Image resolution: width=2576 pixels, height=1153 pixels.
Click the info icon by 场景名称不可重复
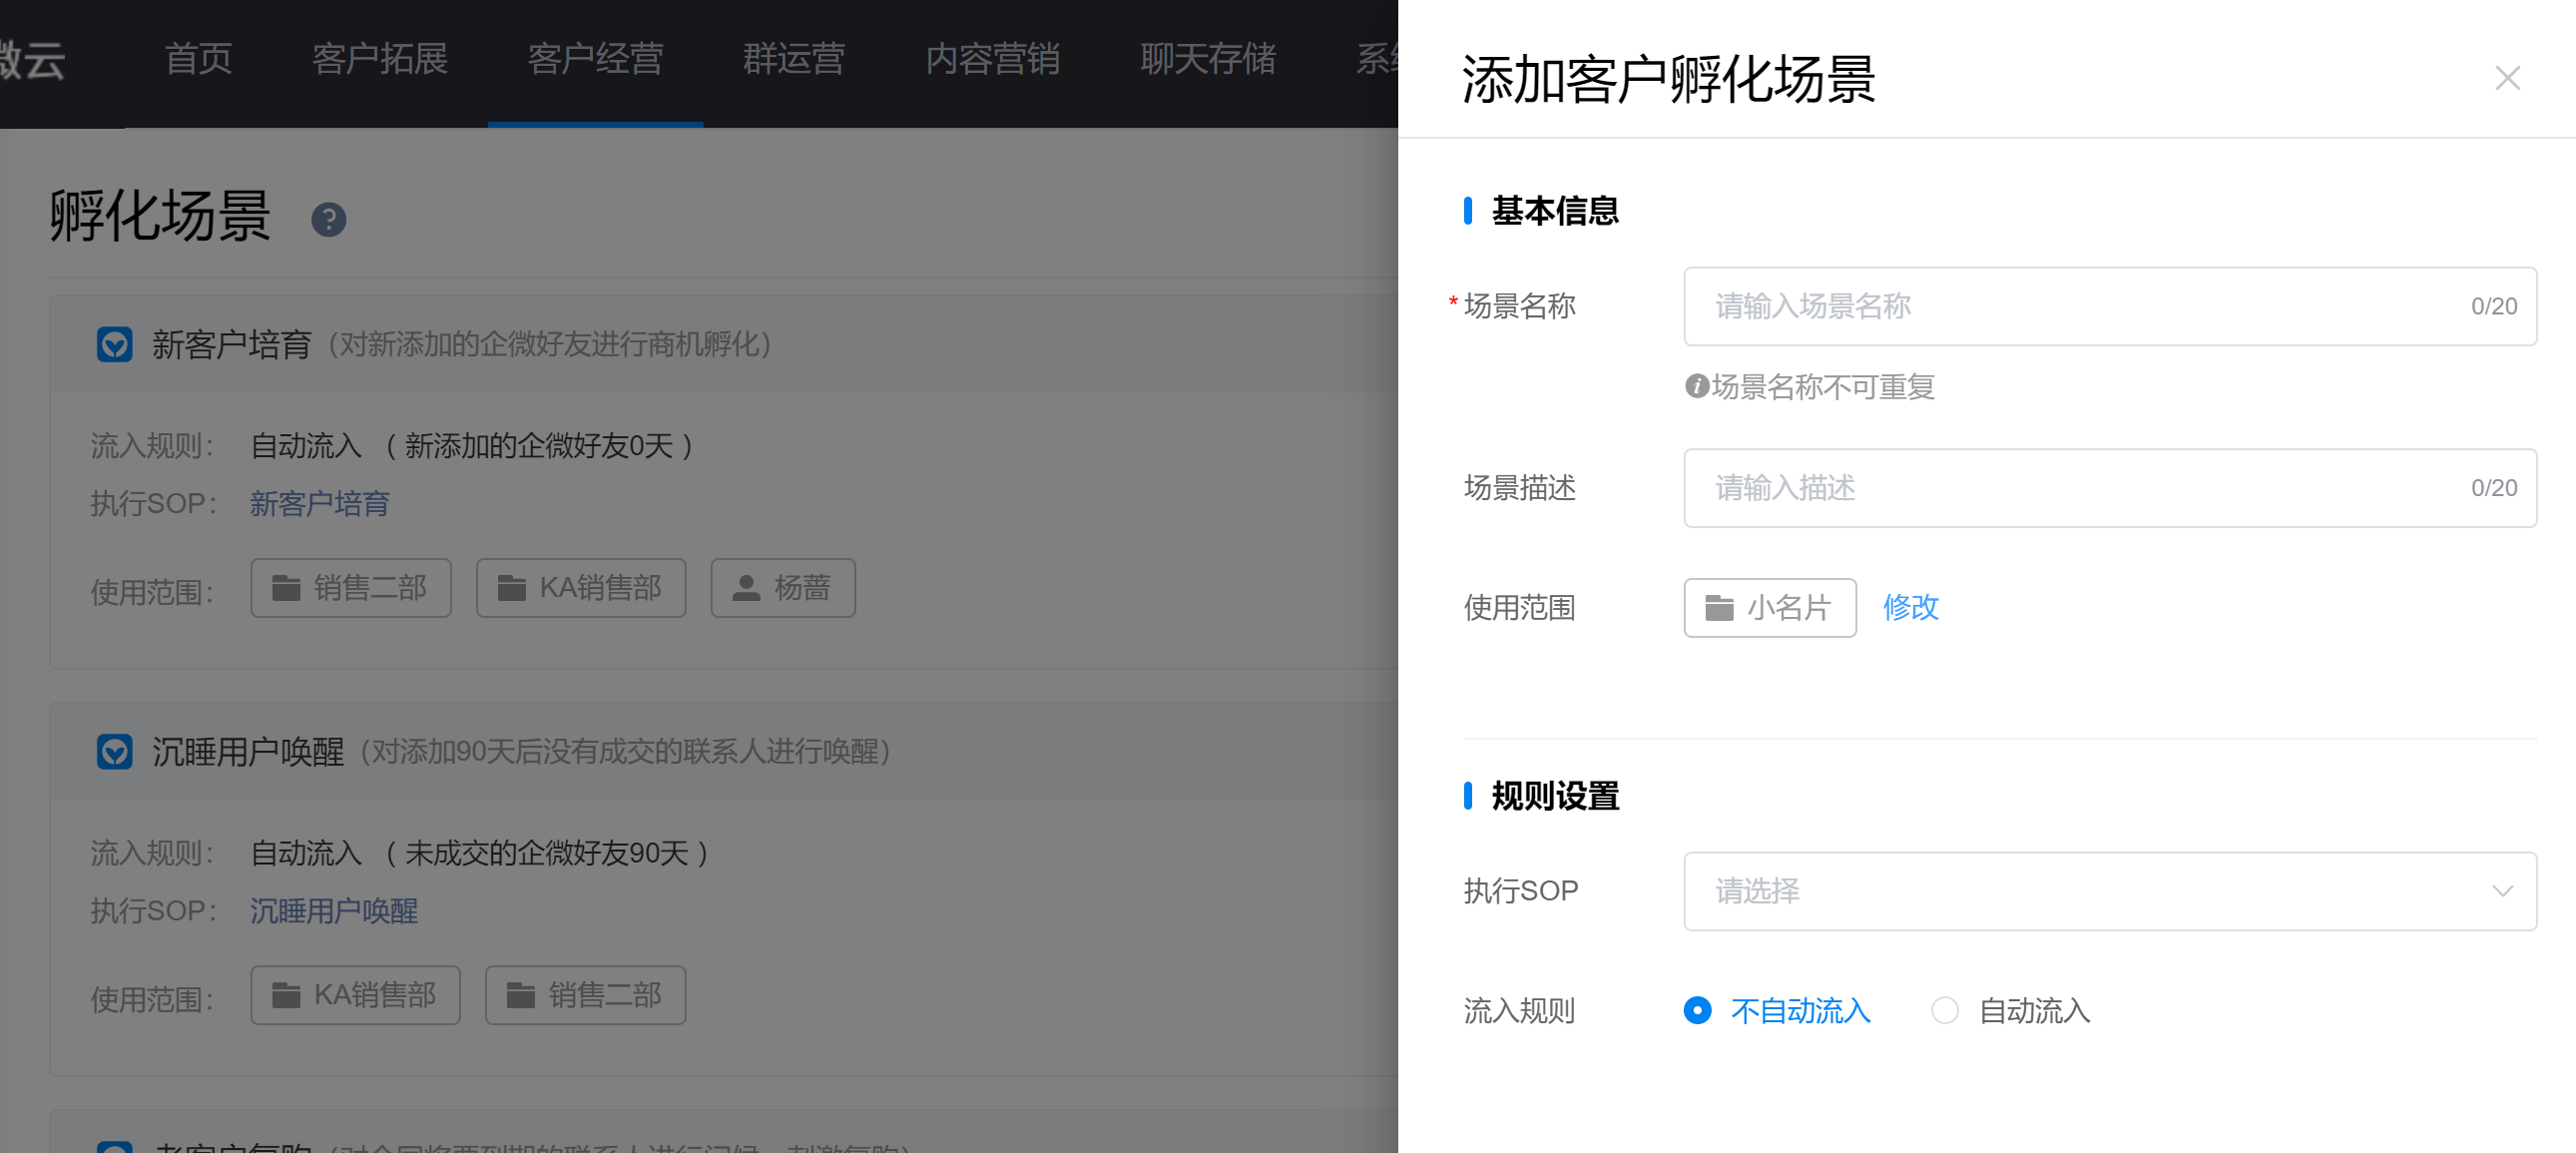click(x=1696, y=386)
